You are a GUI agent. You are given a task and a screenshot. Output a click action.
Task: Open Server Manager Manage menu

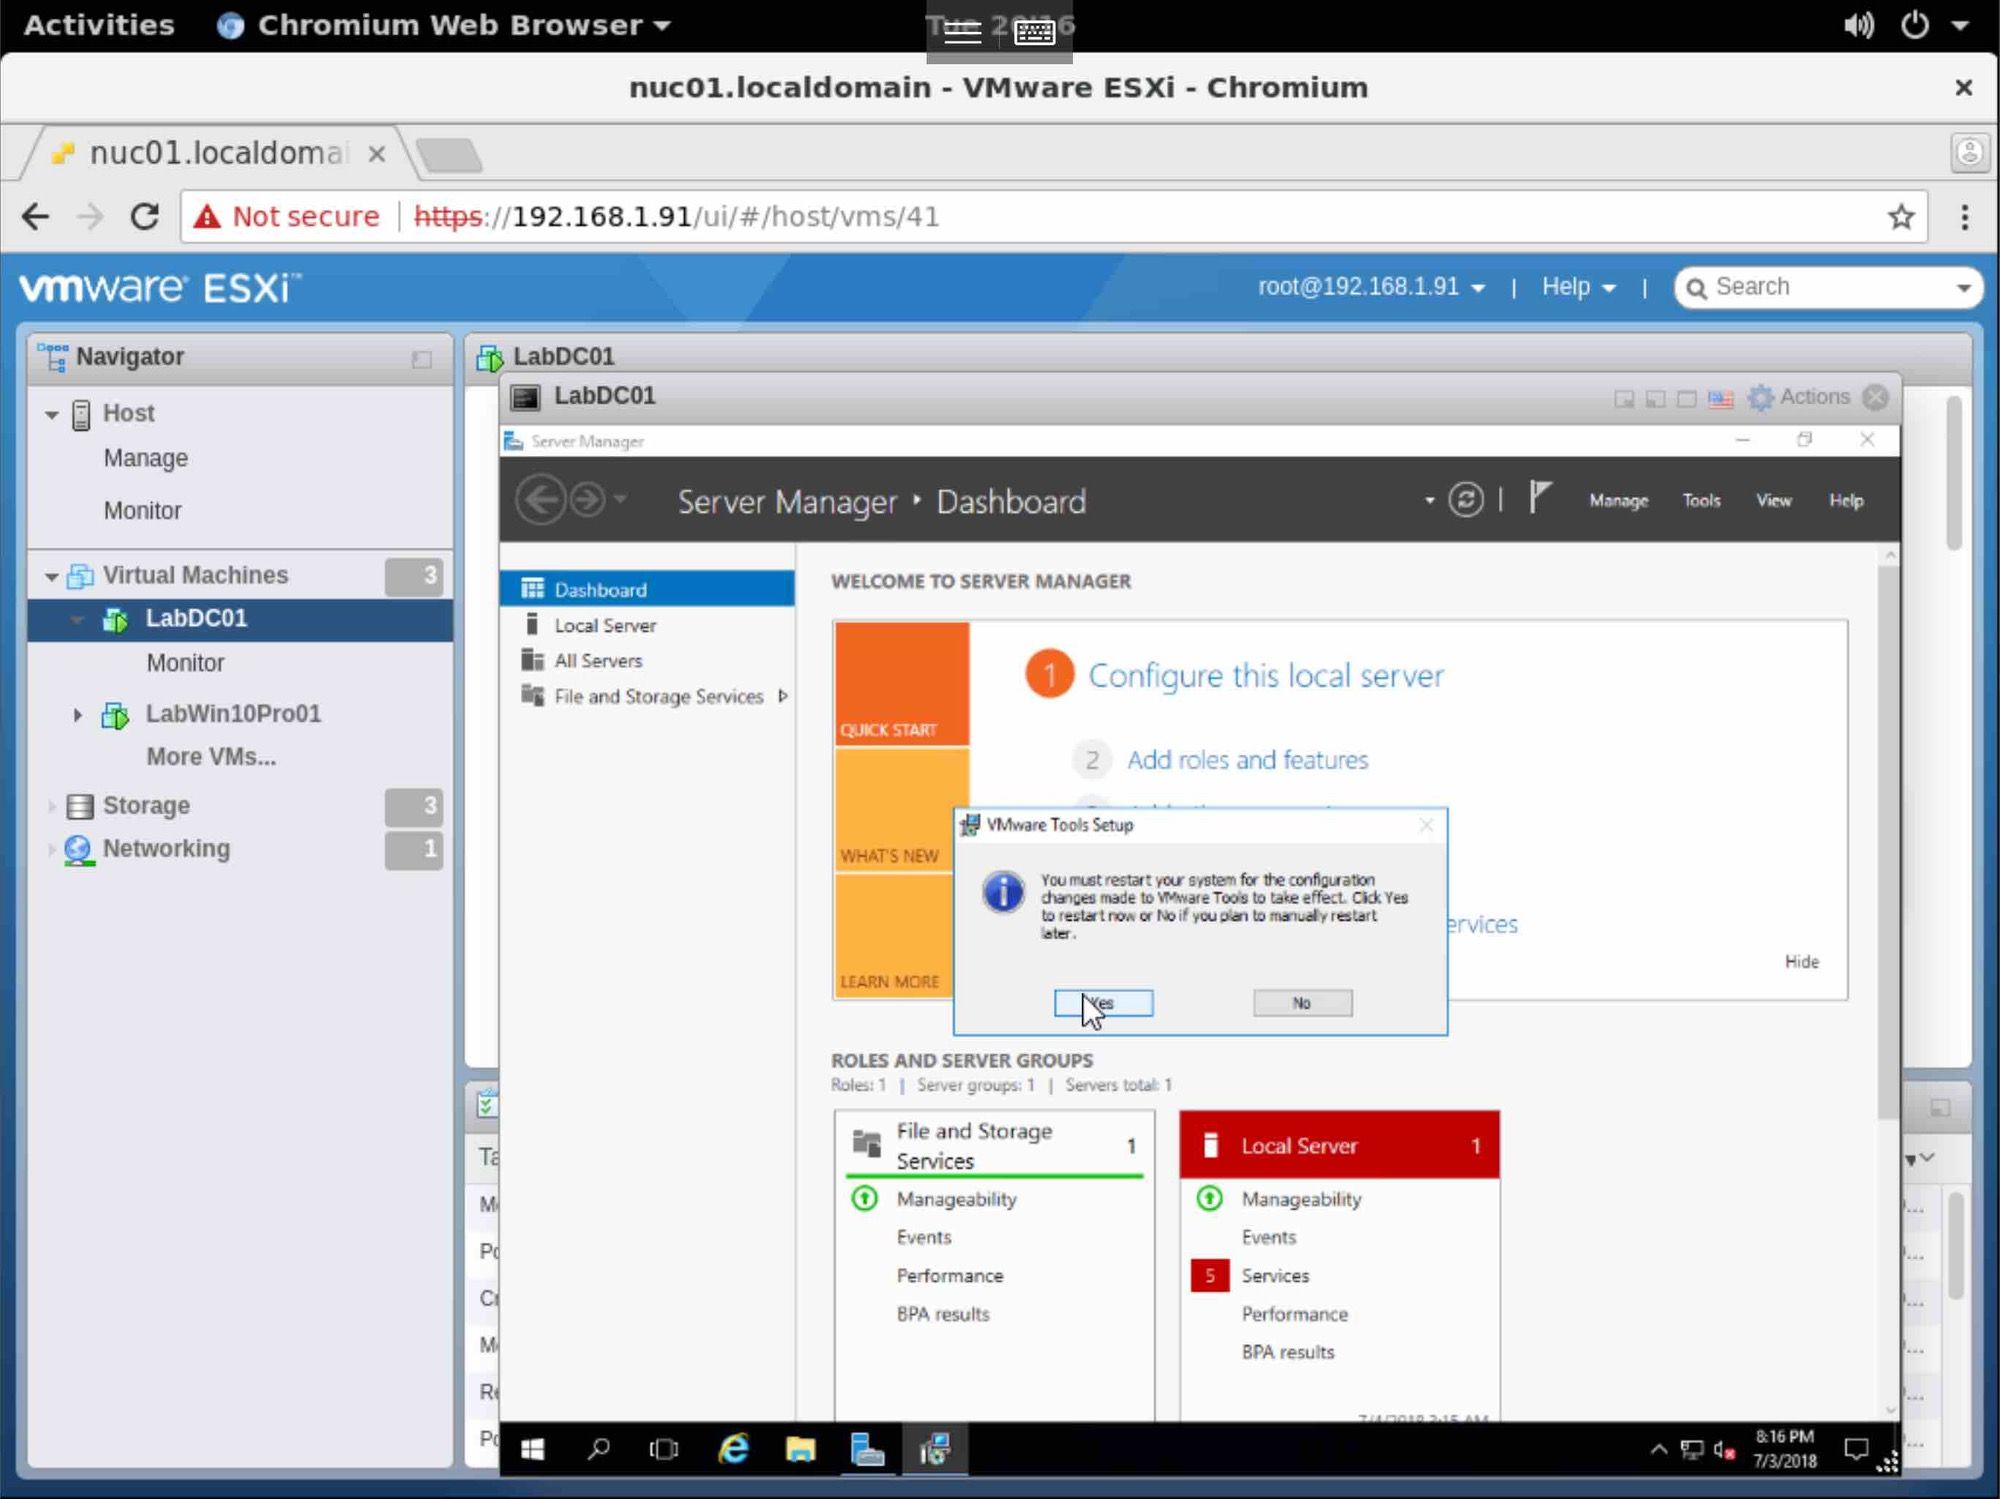pyautogui.click(x=1618, y=501)
